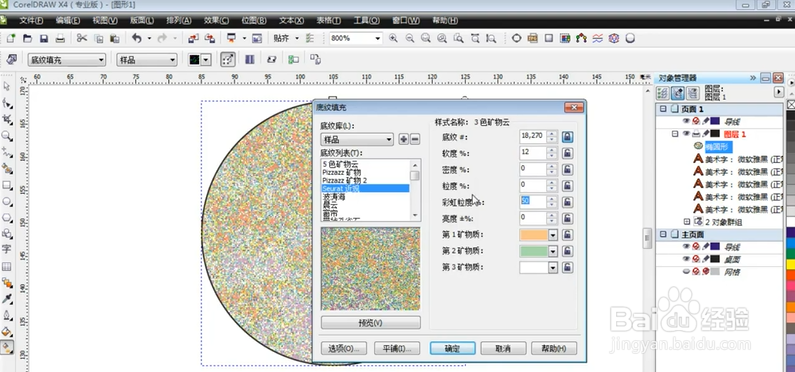Select the Table tool in toolbox

coord(7,266)
